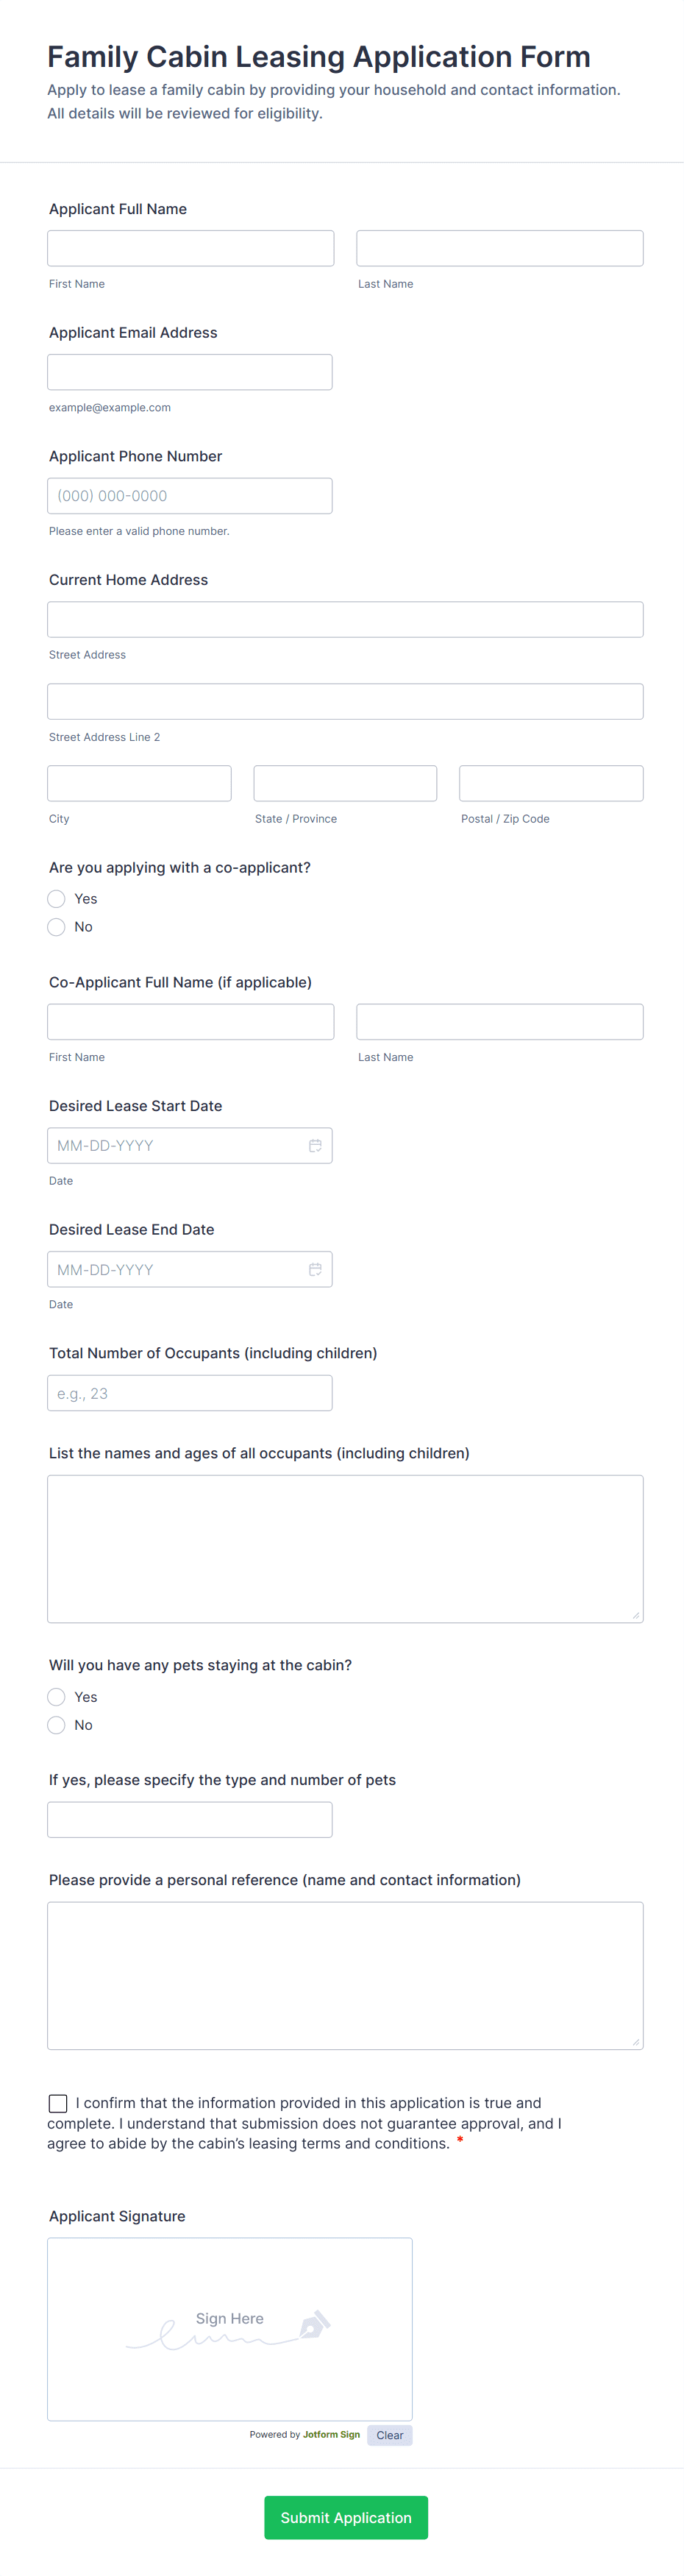
Task: Select Yes for co-applicant question
Action: click(57, 899)
